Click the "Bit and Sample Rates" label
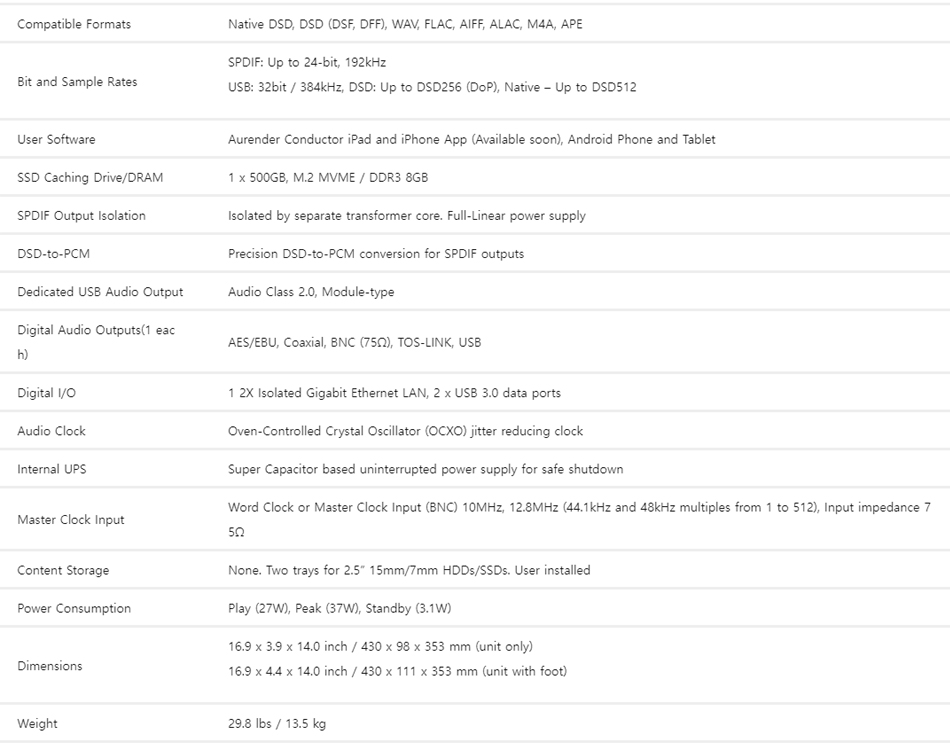 pos(77,82)
